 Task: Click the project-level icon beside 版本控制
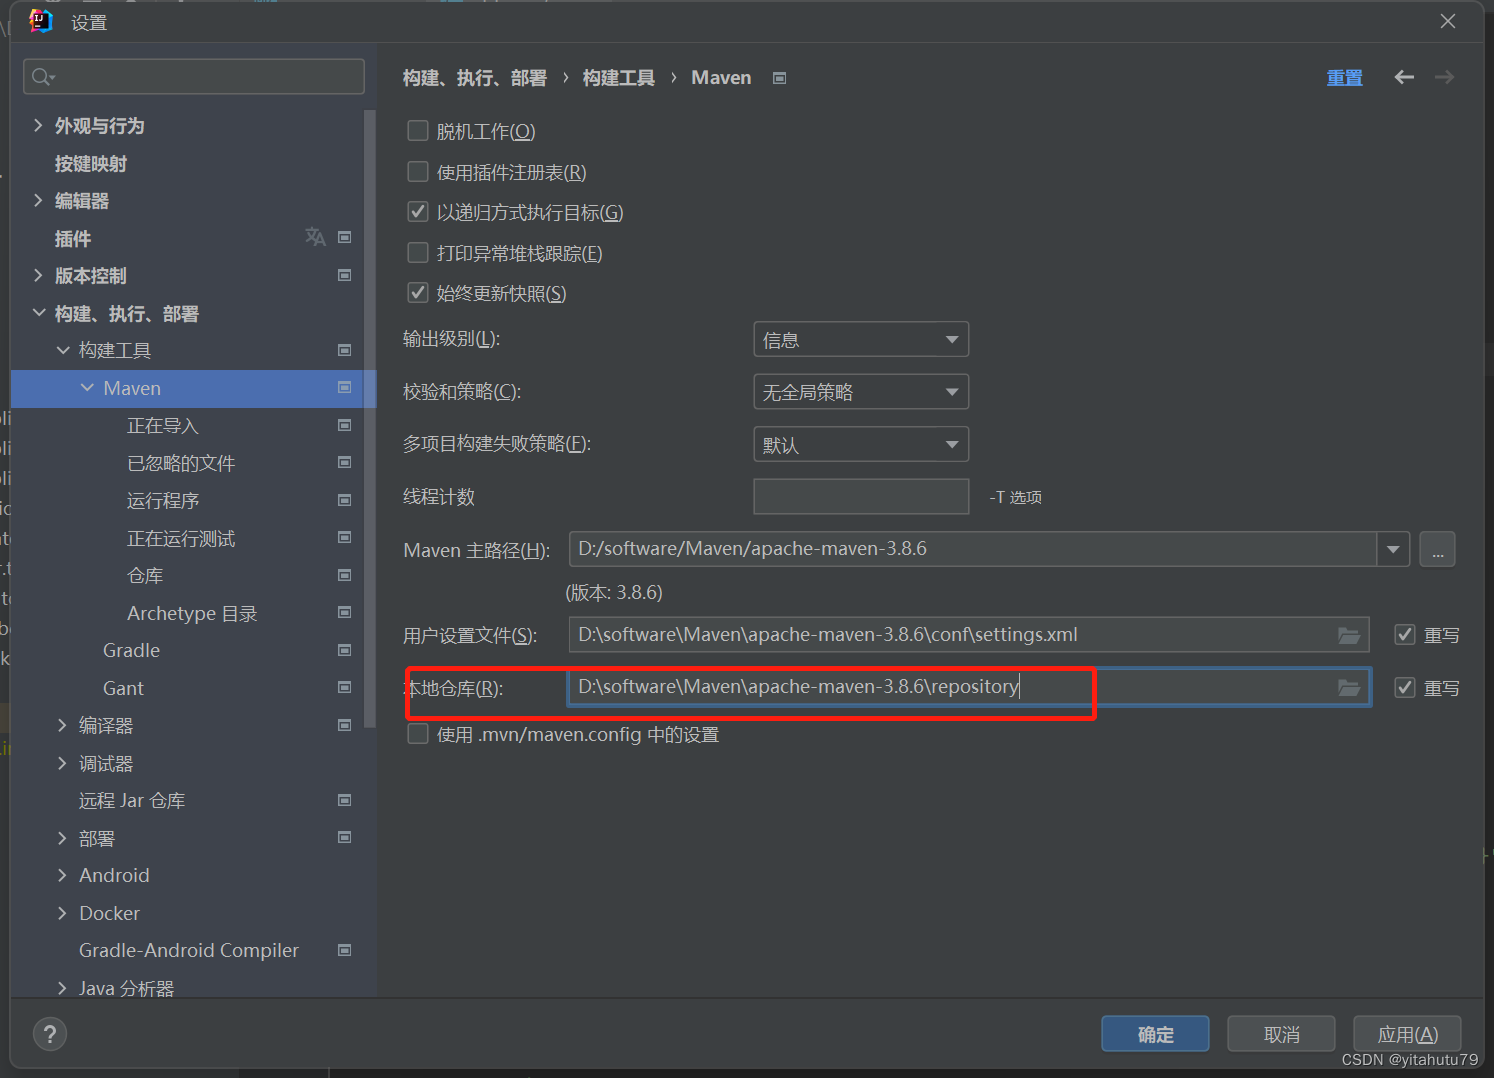345,275
